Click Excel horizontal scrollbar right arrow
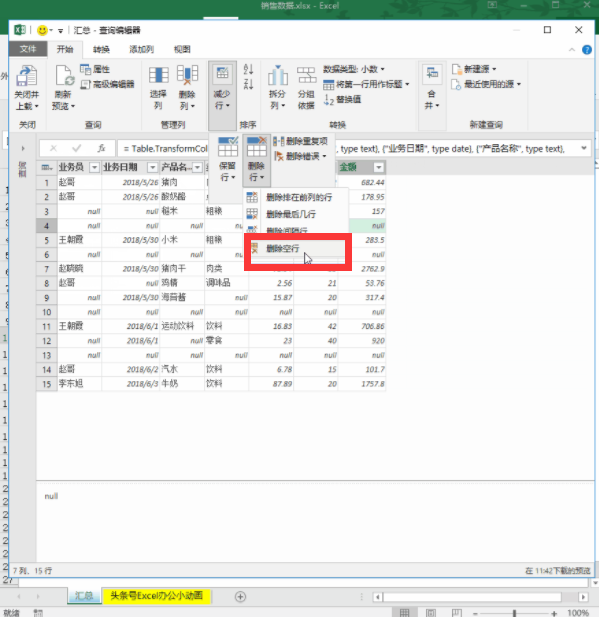The height and width of the screenshot is (618, 599). pos(584,597)
